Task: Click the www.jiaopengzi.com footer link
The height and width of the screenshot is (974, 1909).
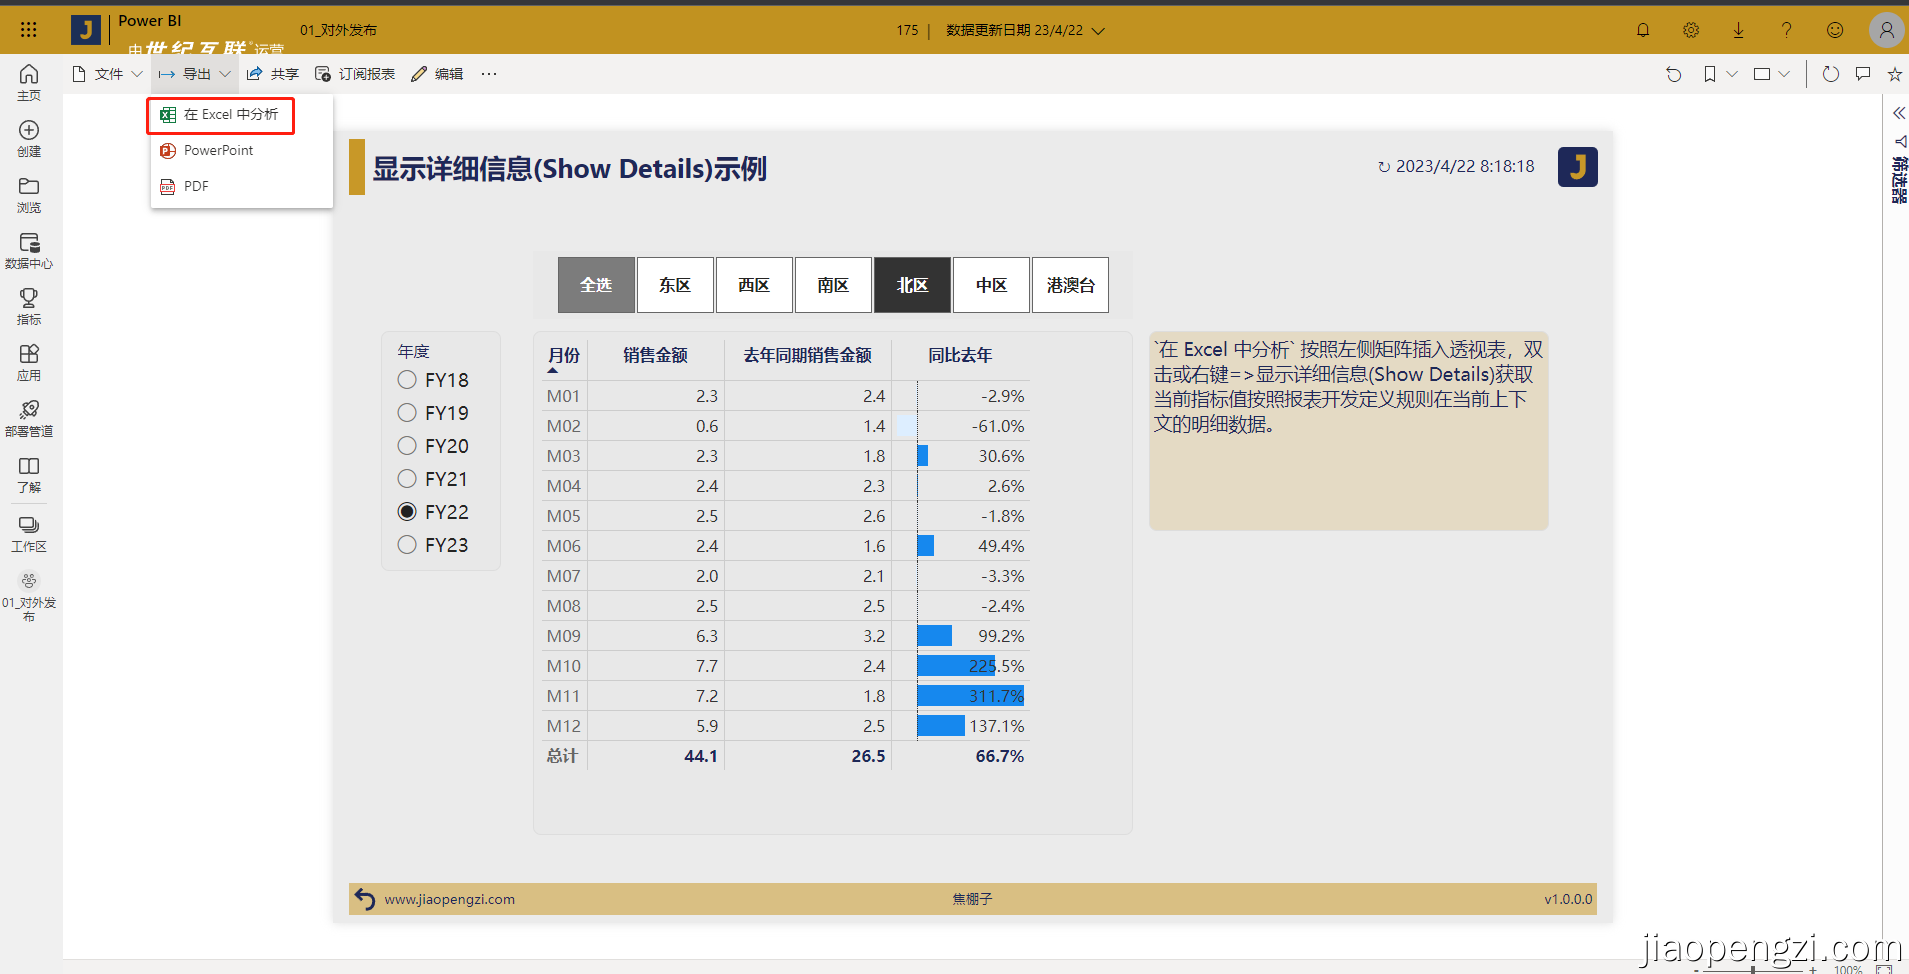Action: click(x=450, y=899)
